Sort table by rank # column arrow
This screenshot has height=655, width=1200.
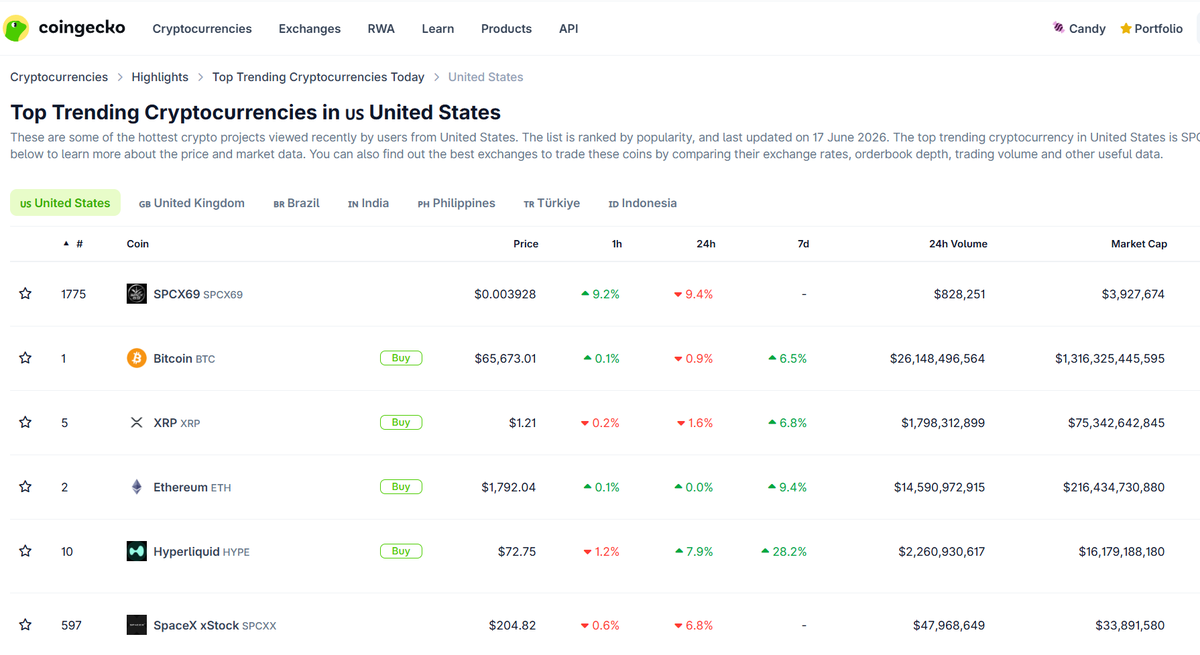coord(67,244)
